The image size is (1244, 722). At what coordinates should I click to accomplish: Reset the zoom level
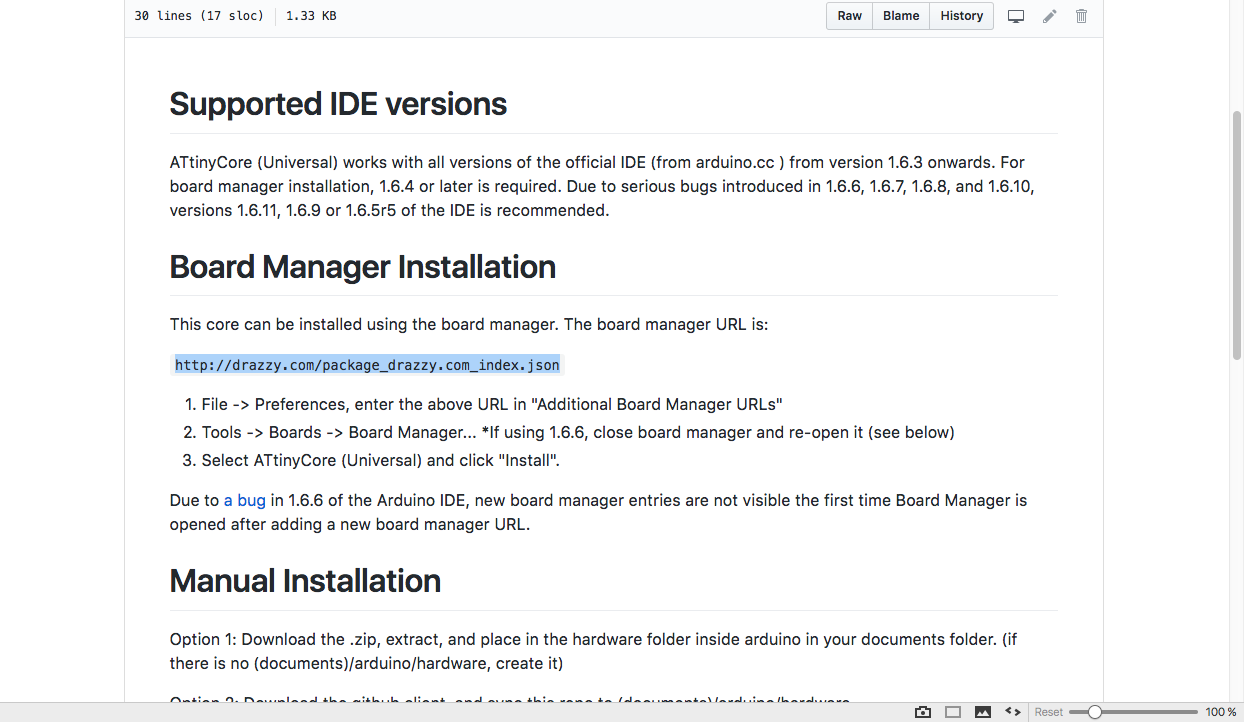pyautogui.click(x=1049, y=712)
